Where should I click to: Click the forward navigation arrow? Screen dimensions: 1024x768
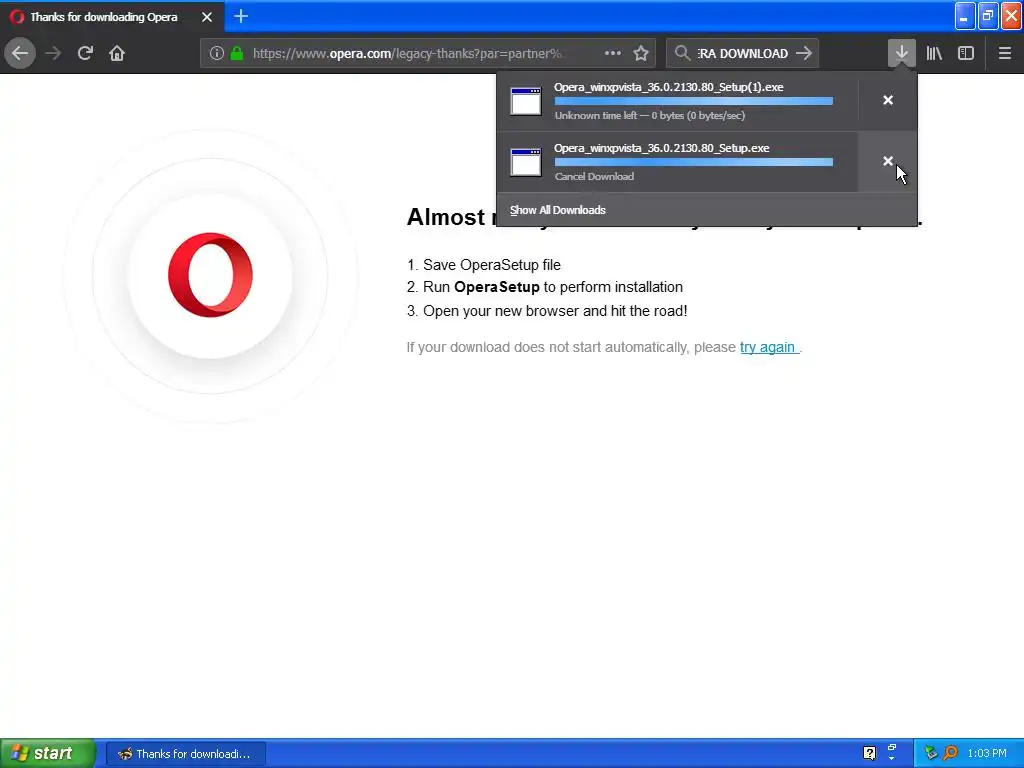tap(53, 53)
